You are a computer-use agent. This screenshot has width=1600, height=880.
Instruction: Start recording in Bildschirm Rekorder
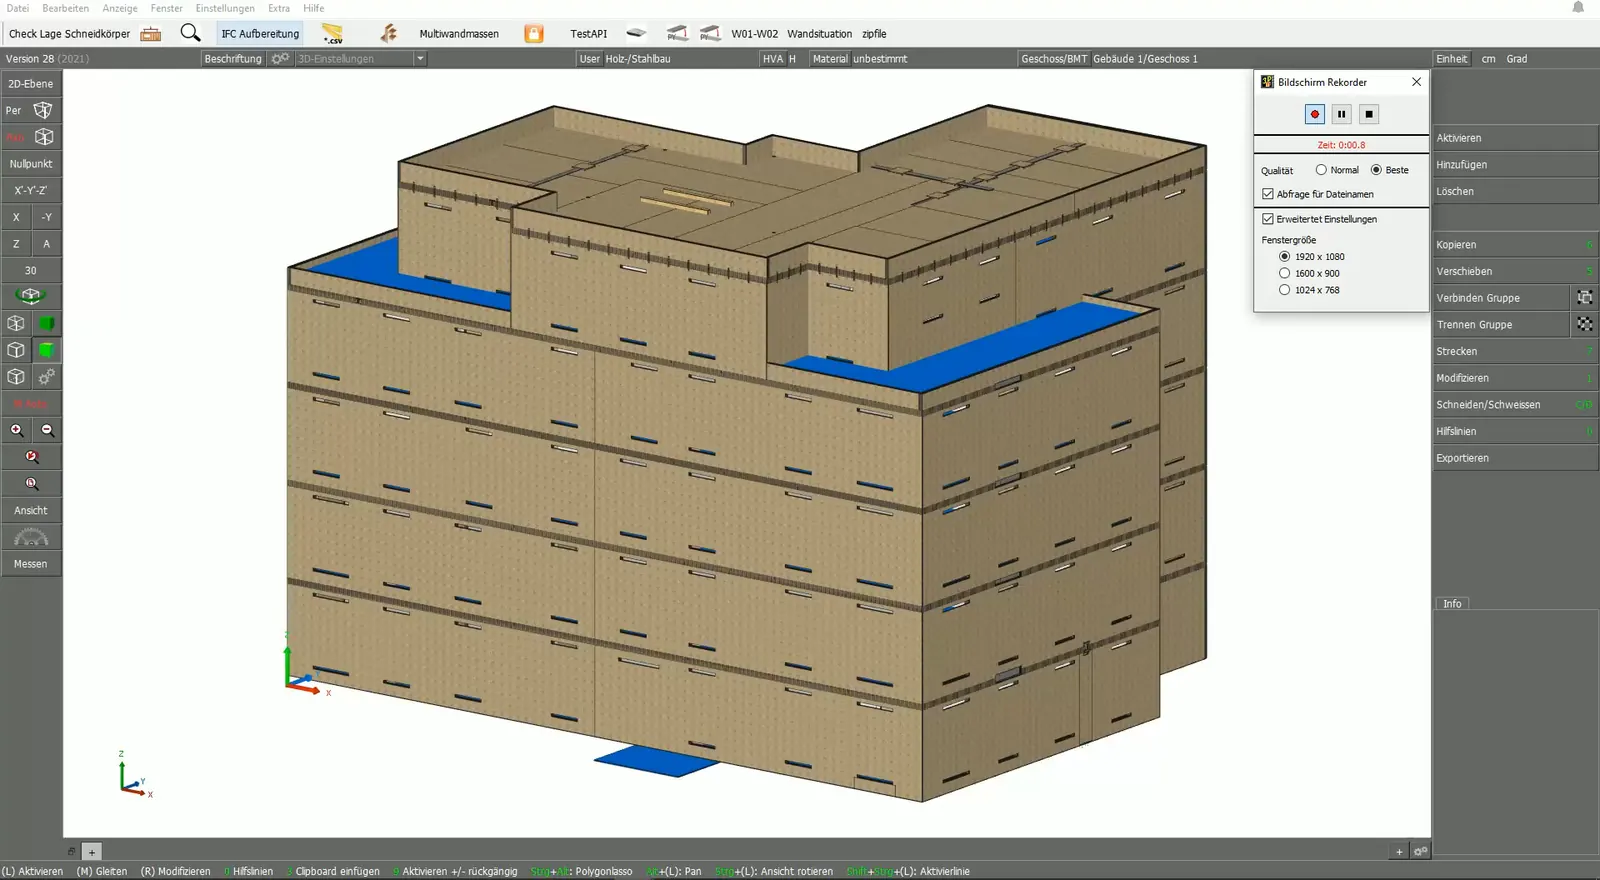pos(1315,114)
